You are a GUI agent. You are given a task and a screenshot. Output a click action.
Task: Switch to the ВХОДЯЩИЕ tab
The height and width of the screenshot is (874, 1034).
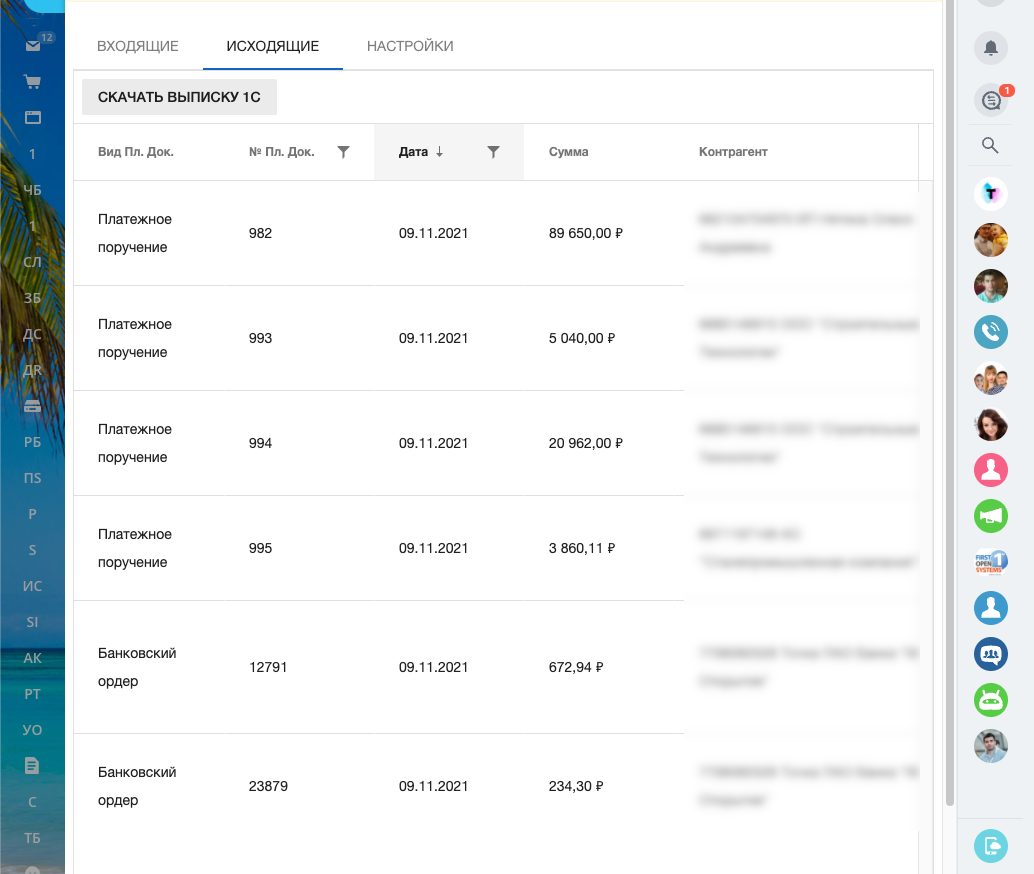pyautogui.click(x=138, y=46)
